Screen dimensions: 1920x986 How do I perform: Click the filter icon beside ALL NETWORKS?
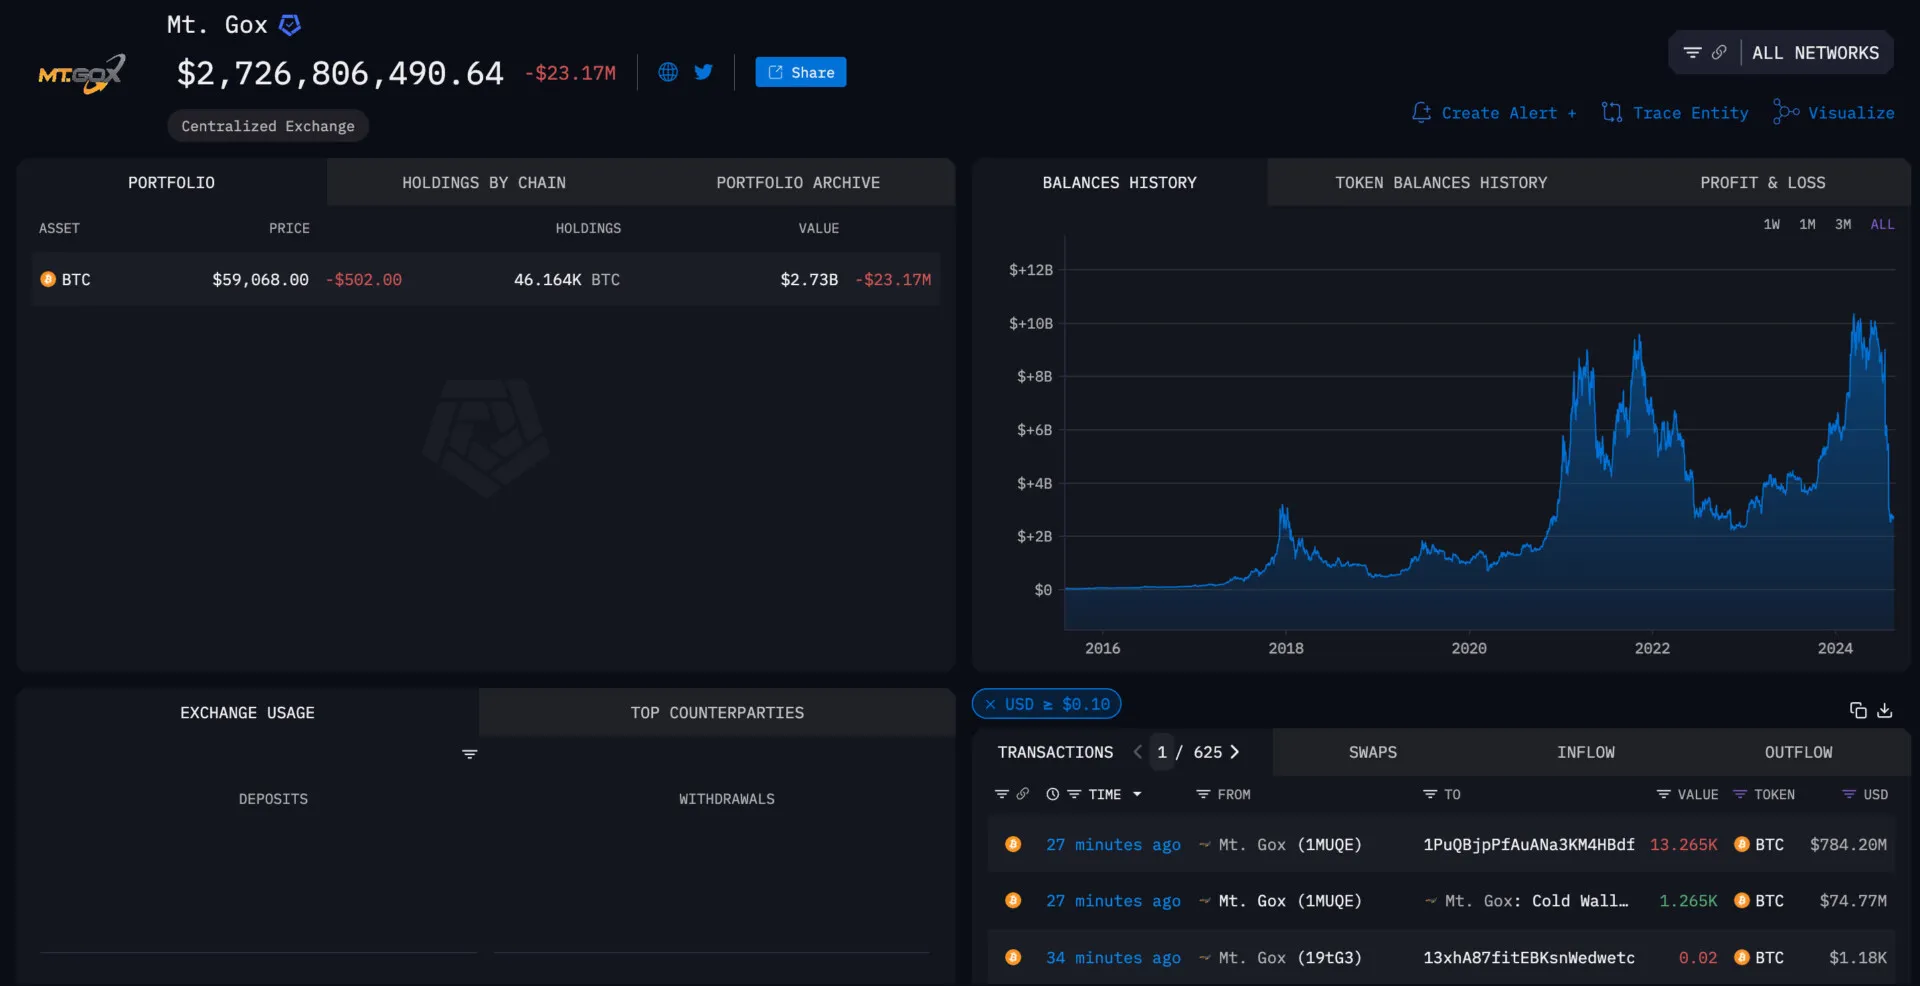[x=1692, y=52]
